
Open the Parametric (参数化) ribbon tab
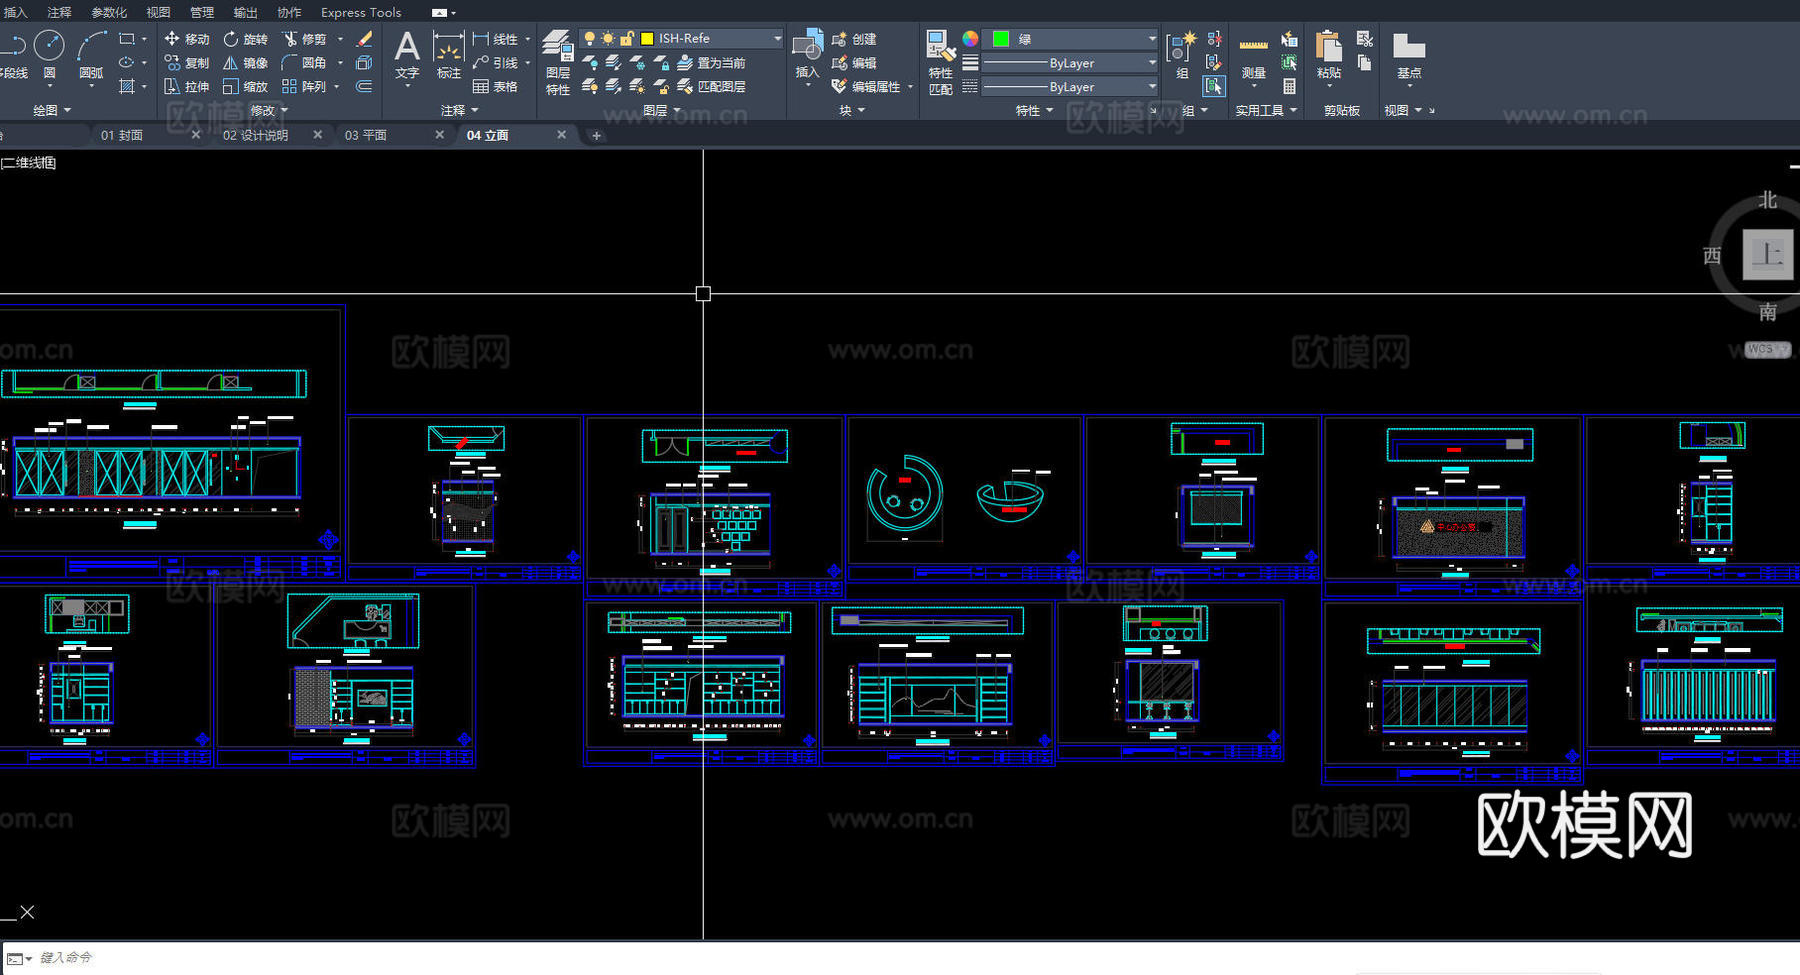109,12
